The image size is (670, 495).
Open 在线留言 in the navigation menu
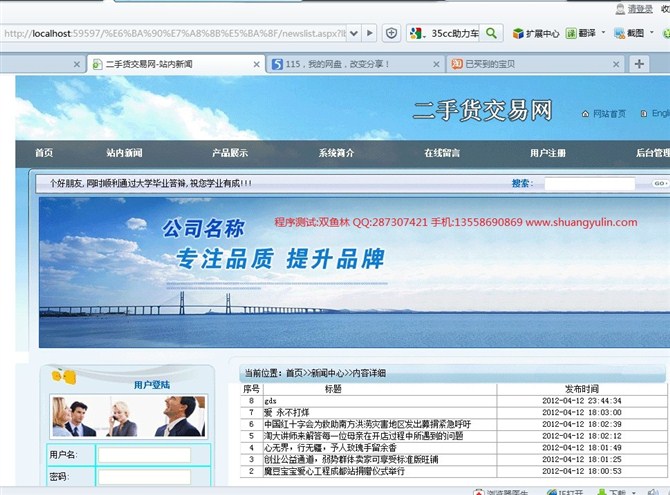pos(442,153)
